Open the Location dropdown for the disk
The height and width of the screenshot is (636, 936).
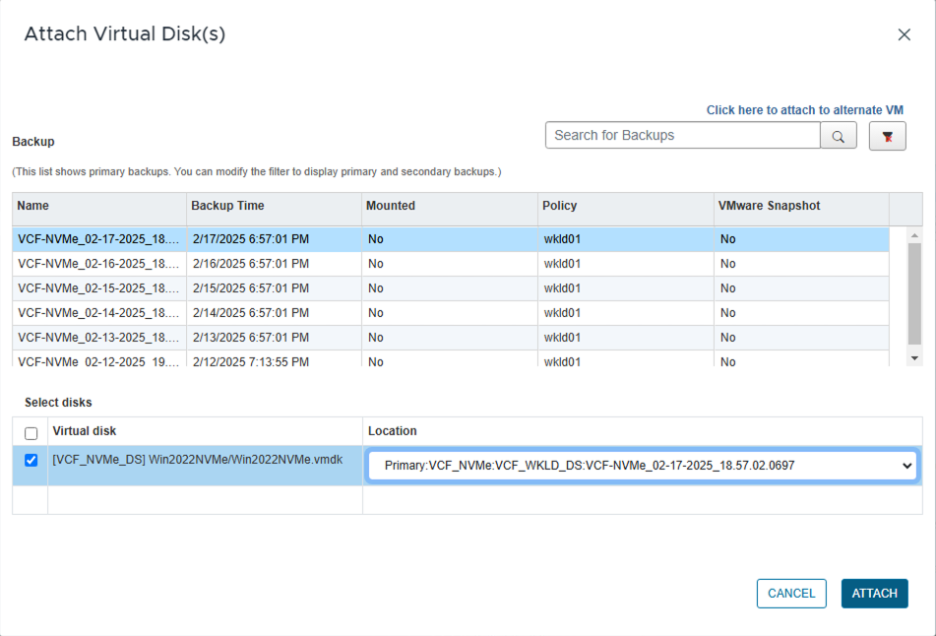tap(641, 466)
